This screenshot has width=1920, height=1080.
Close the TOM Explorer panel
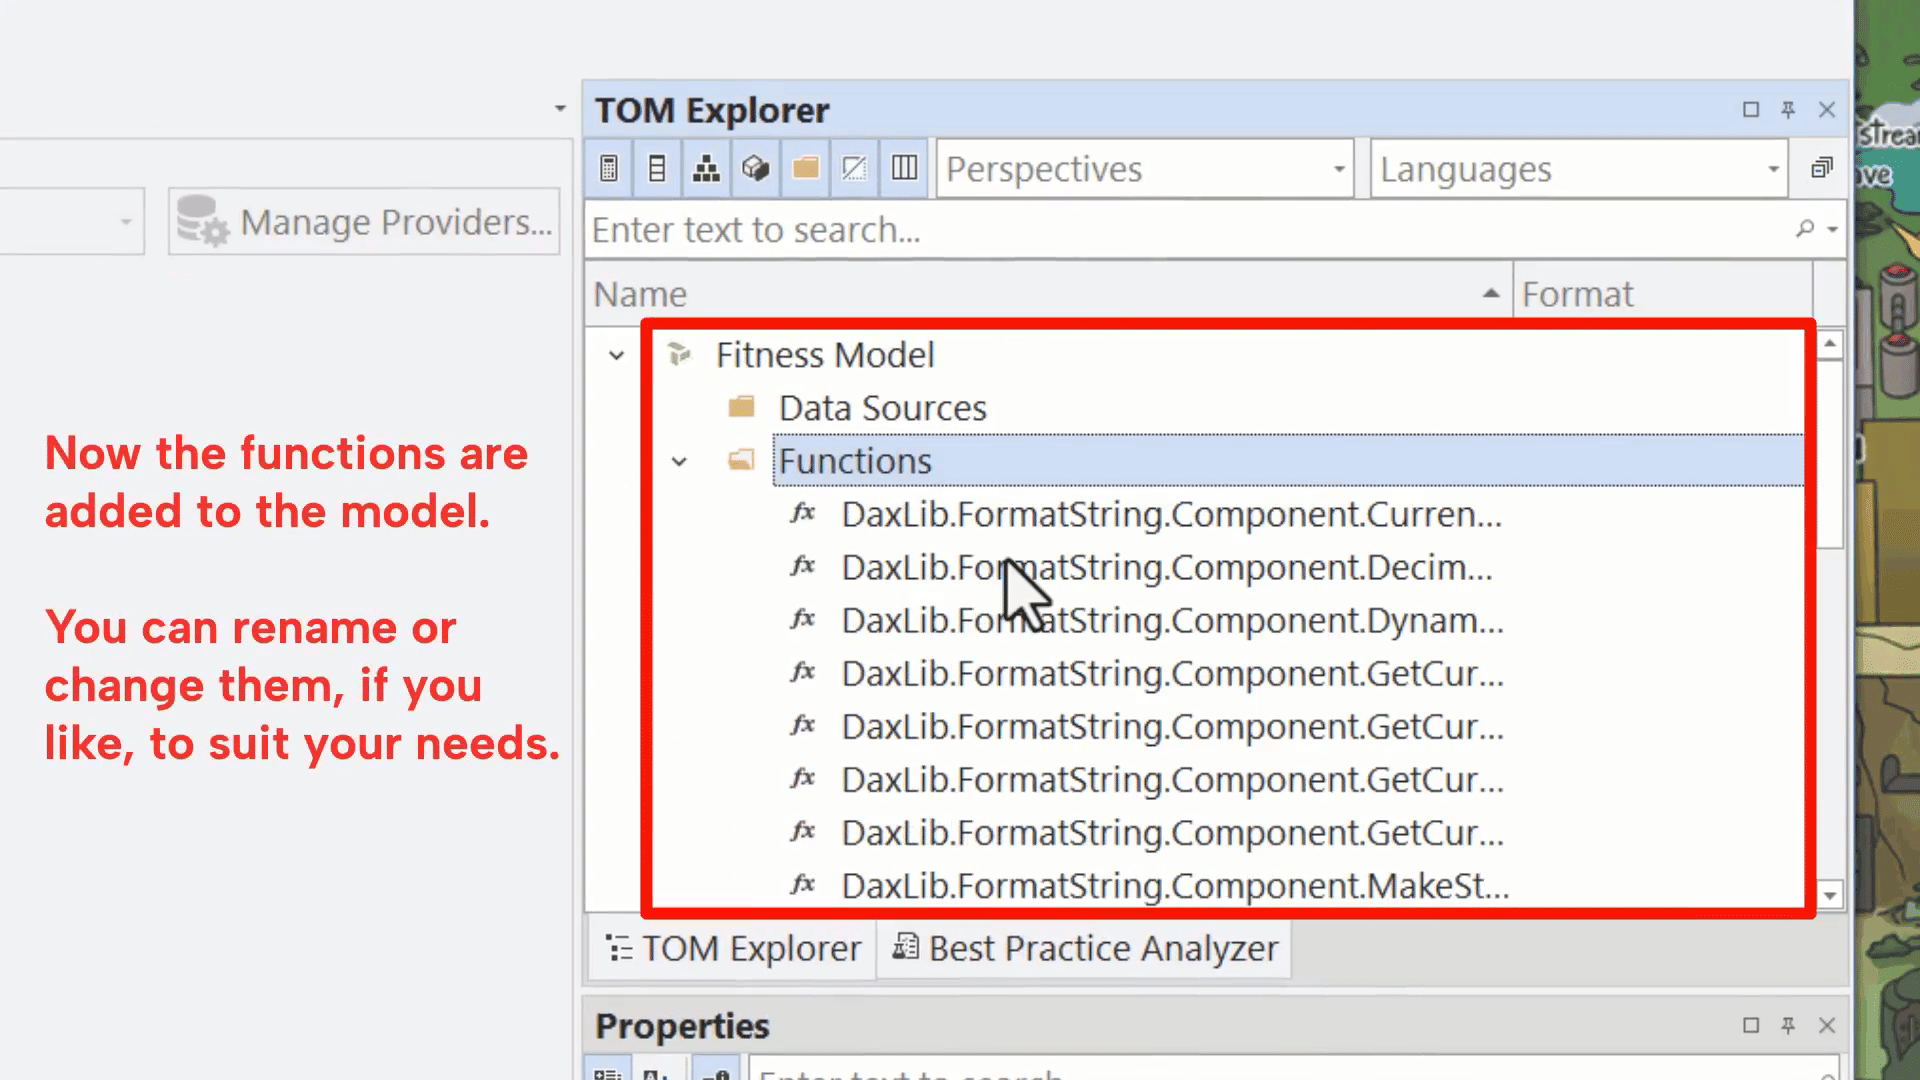click(1827, 110)
